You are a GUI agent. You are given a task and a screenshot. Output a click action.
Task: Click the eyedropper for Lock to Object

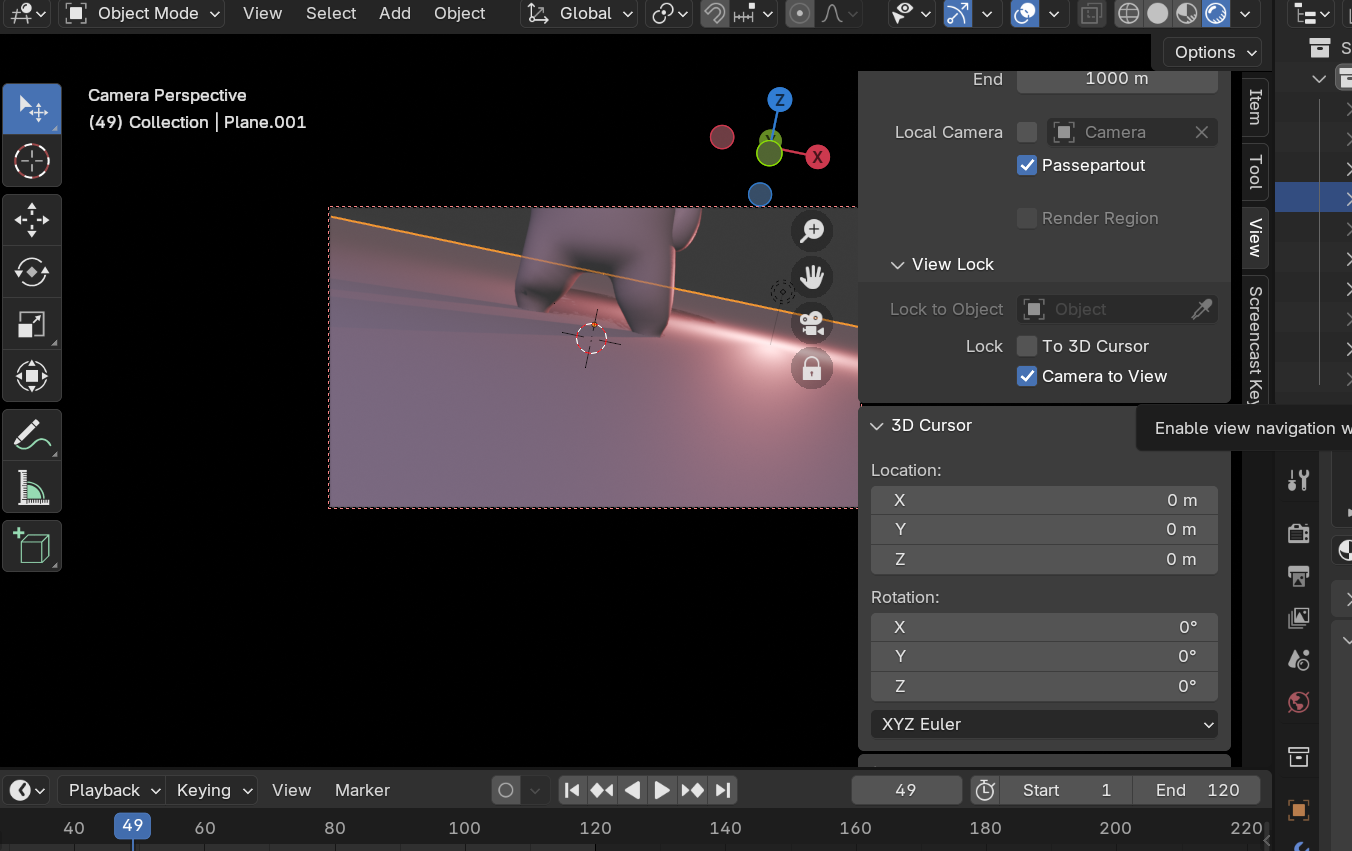point(1201,310)
